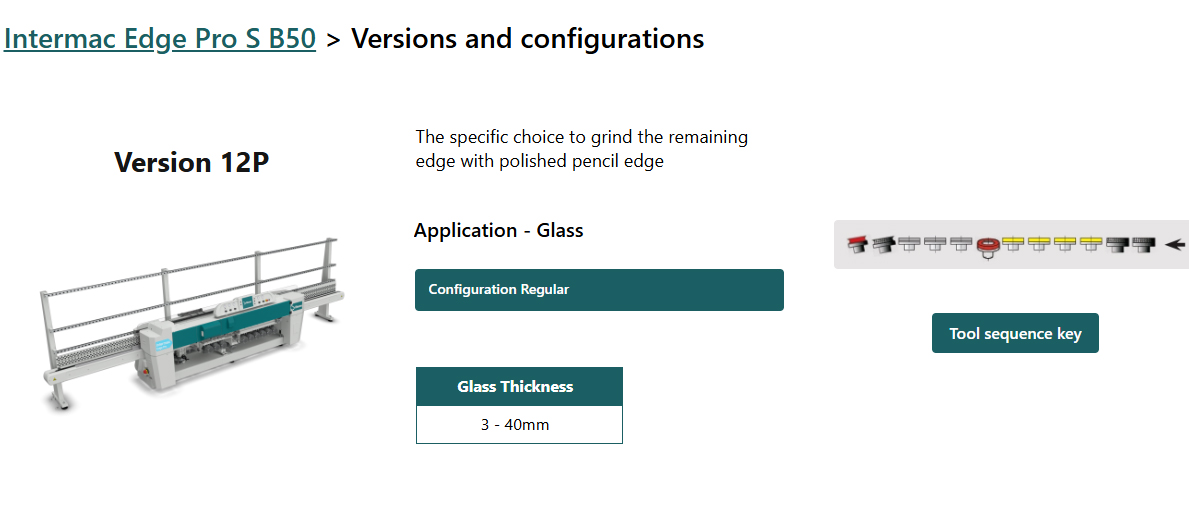Image resolution: width=1189 pixels, height=505 pixels.
Task: Click the edging machine product image
Action: tap(190, 320)
